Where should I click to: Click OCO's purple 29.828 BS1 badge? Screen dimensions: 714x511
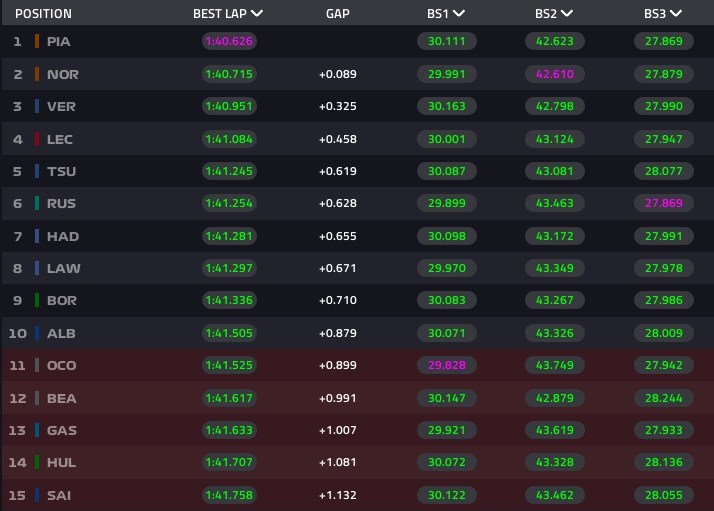(x=447, y=365)
